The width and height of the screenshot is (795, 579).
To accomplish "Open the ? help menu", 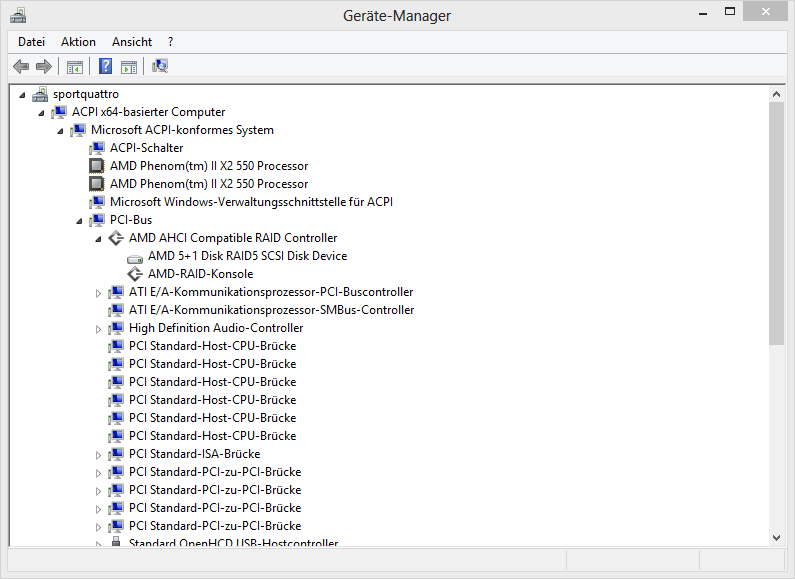I will pyautogui.click(x=170, y=42).
